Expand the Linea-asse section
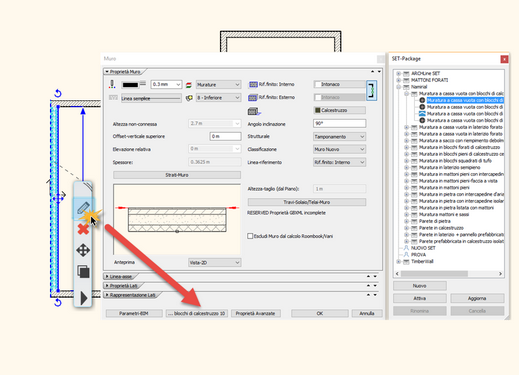Image resolution: width=519 pixels, height=375 pixels. [x=107, y=276]
